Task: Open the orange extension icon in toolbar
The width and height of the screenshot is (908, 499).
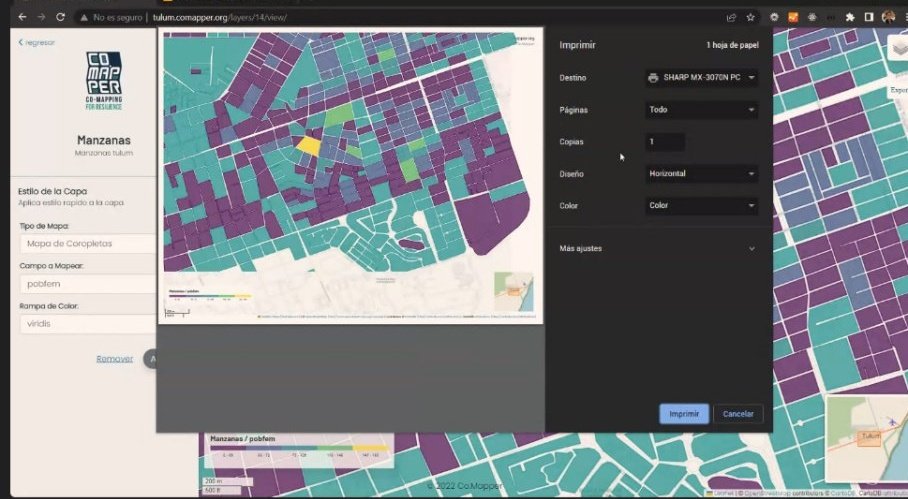Action: pyautogui.click(x=793, y=17)
